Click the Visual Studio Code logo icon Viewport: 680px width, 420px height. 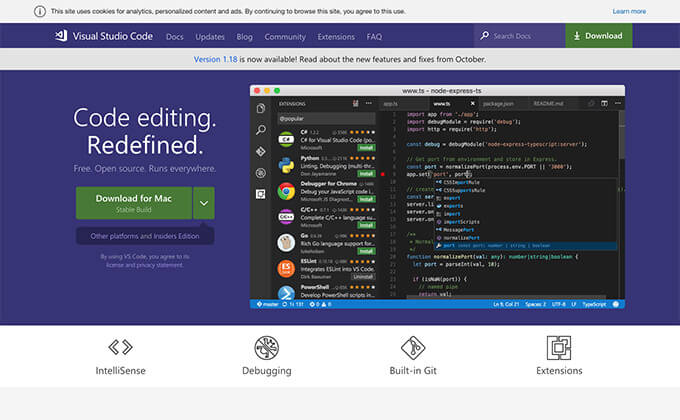tap(61, 36)
